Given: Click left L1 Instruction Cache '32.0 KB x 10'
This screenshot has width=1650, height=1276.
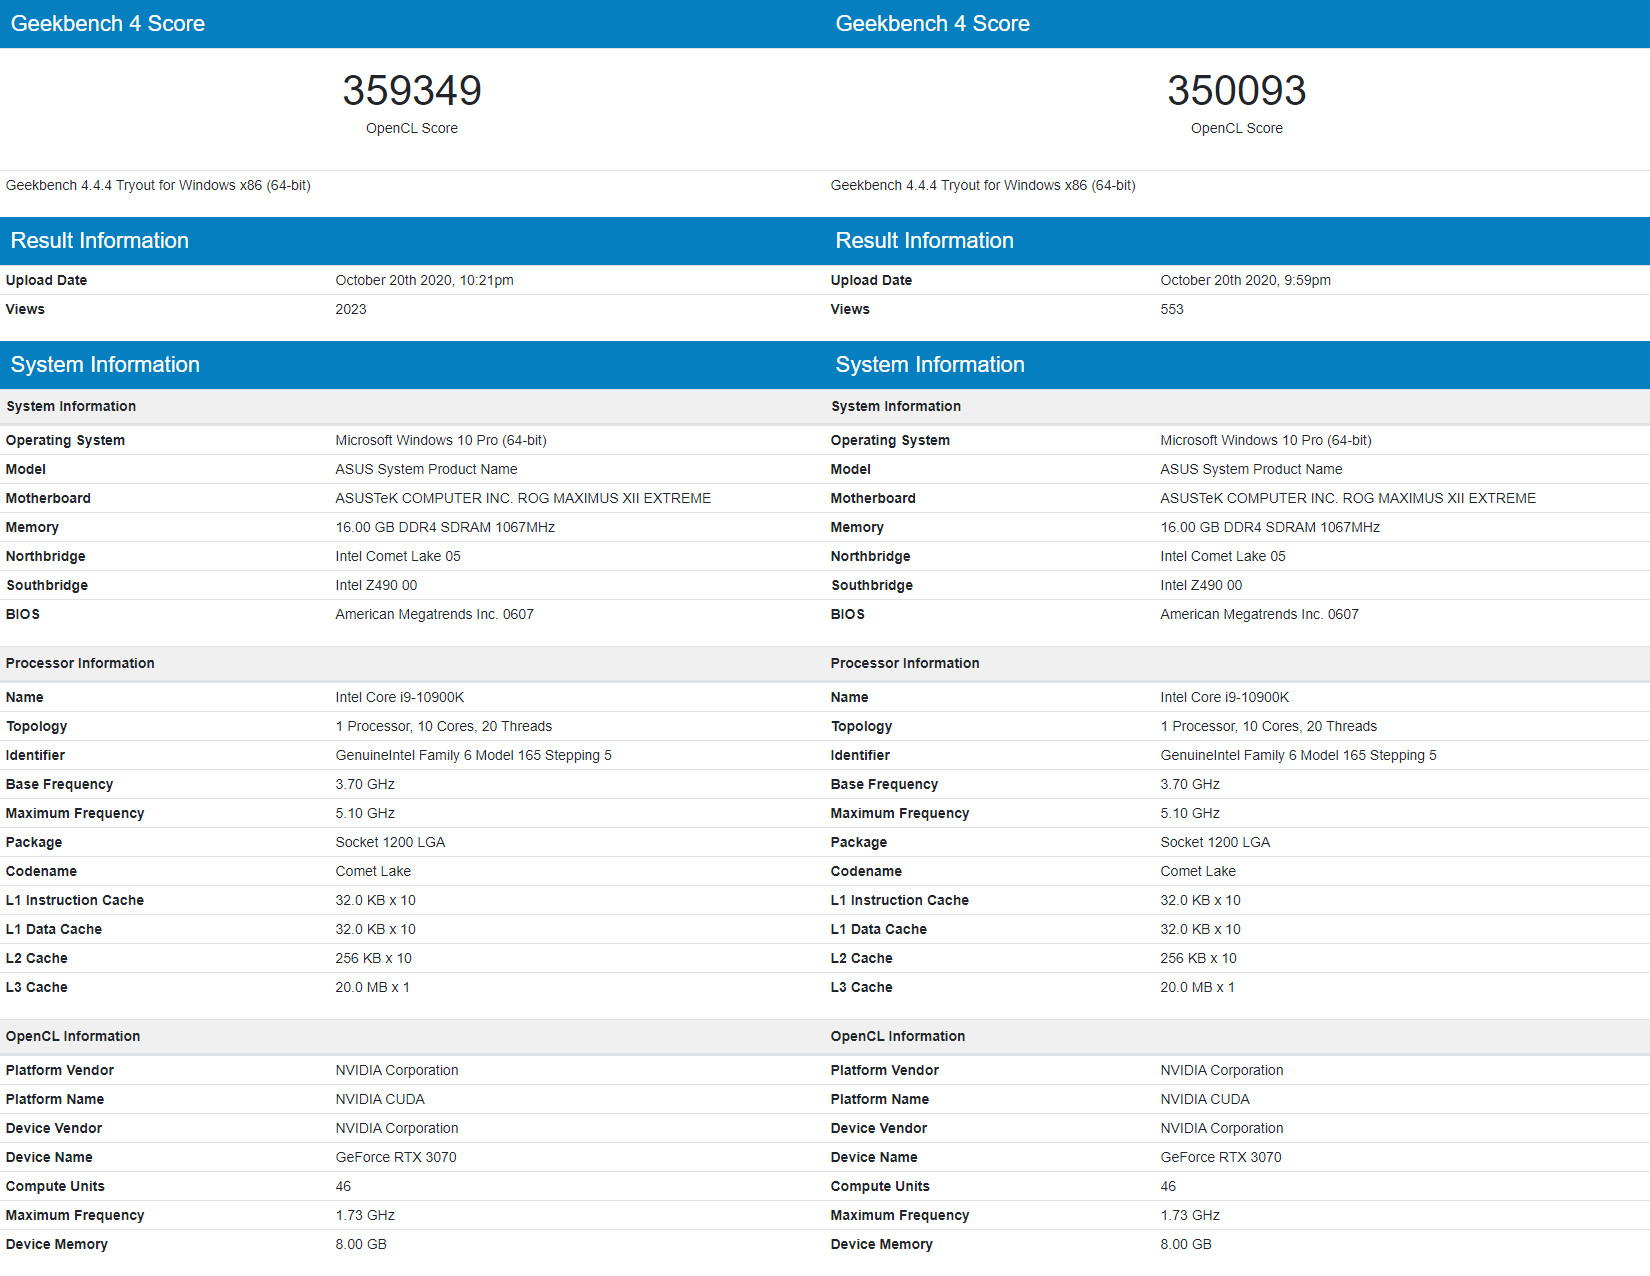Looking at the screenshot, I should tap(375, 900).
